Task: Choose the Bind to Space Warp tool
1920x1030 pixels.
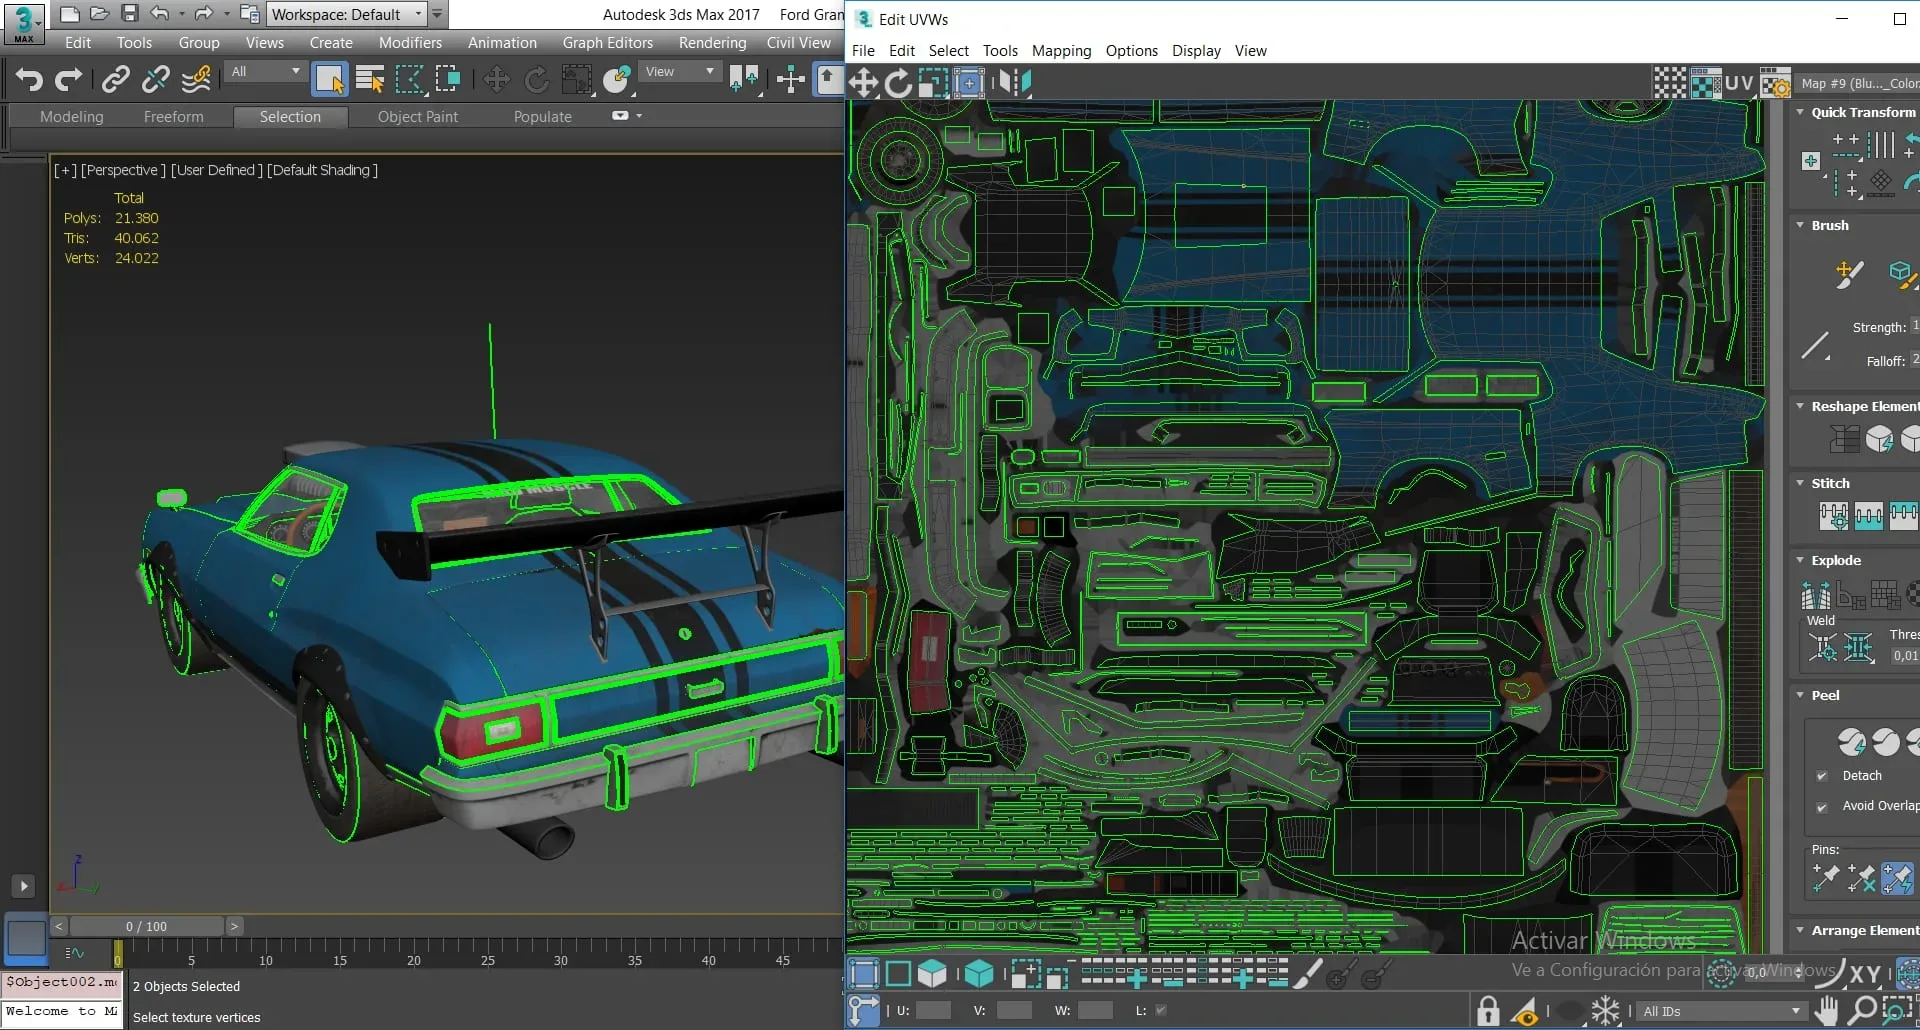Action: tap(197, 79)
